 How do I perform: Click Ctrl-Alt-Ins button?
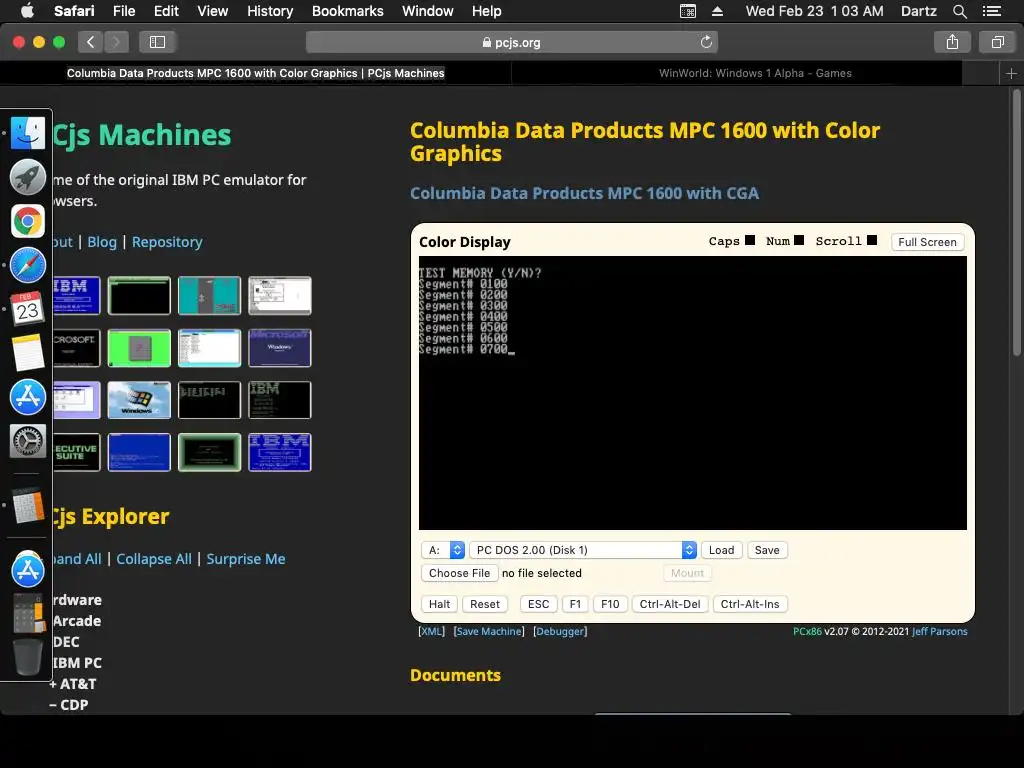coord(750,604)
